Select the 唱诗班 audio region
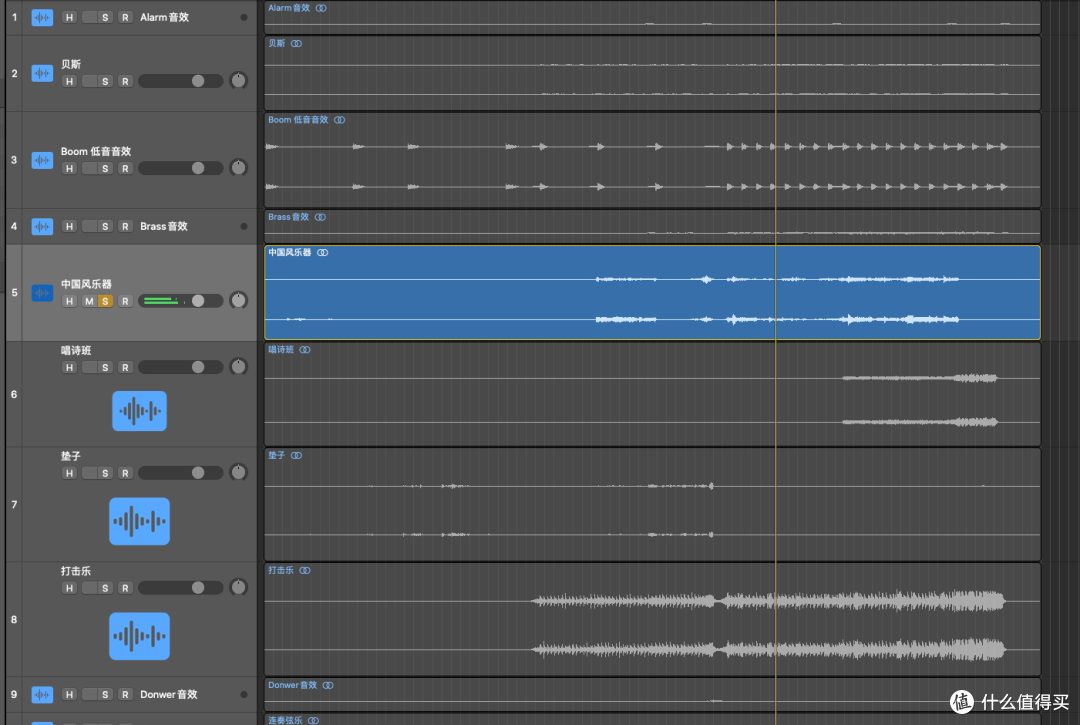Image resolution: width=1080 pixels, height=725 pixels. click(652, 394)
